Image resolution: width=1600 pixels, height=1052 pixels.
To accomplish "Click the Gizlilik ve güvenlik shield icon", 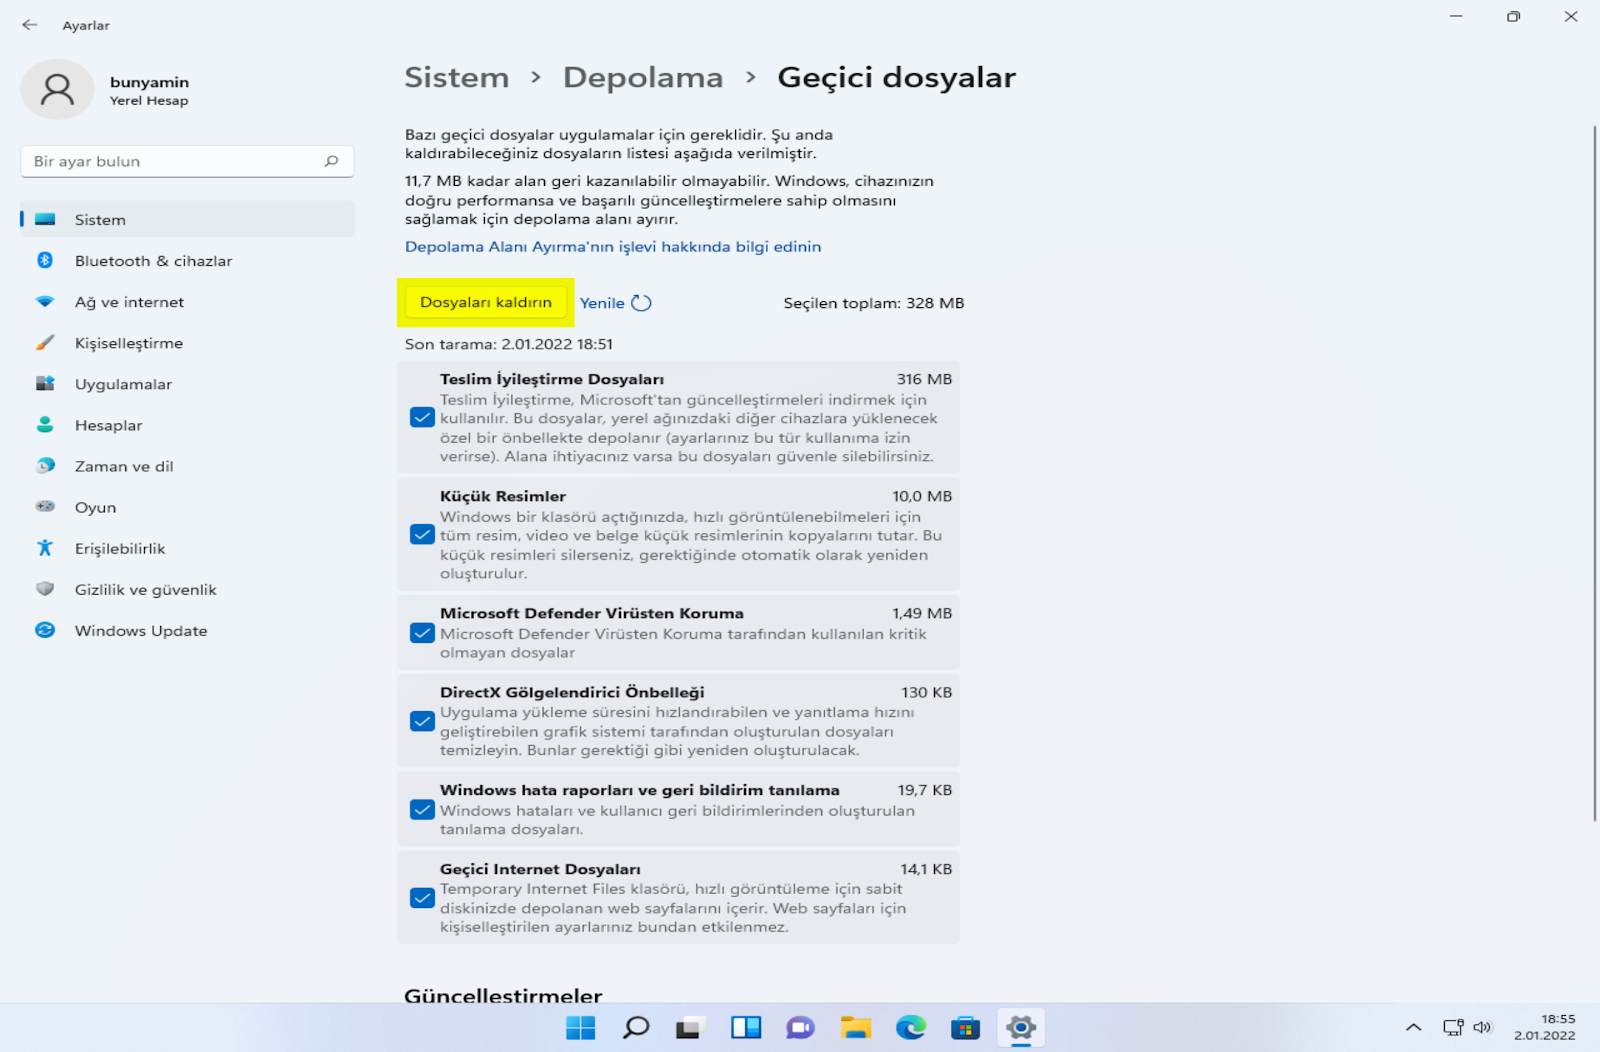I will [x=45, y=589].
